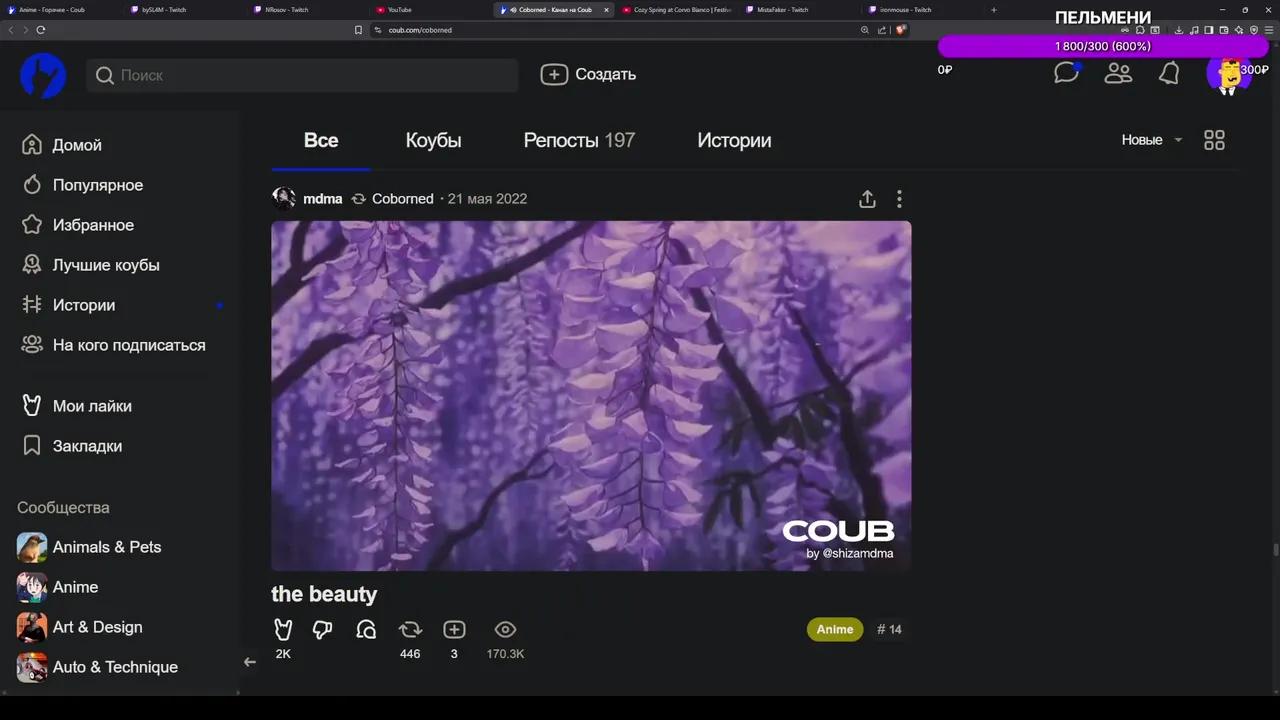Open the chat messages icon
The height and width of the screenshot is (720, 1280).
[x=1066, y=73]
